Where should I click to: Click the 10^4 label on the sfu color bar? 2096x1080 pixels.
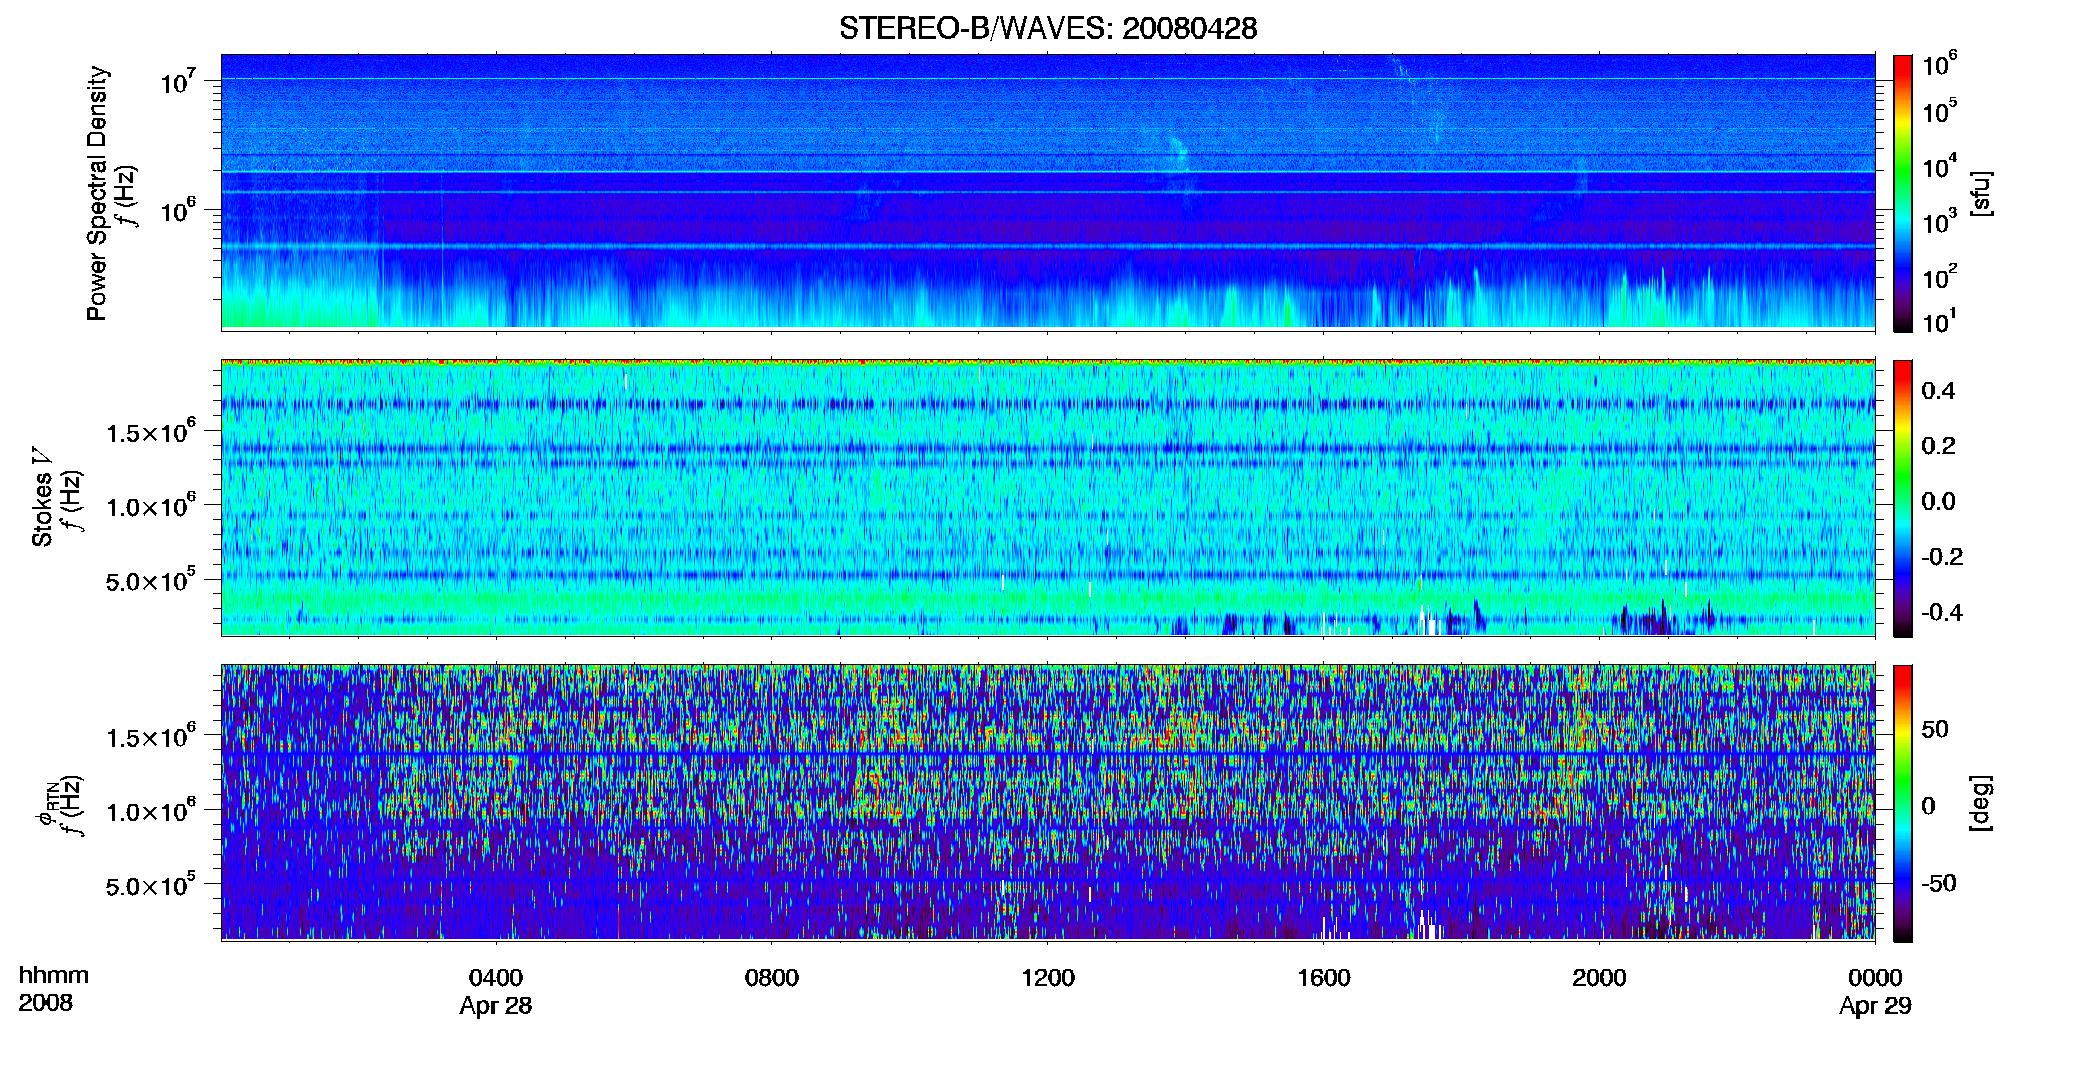1939,166
